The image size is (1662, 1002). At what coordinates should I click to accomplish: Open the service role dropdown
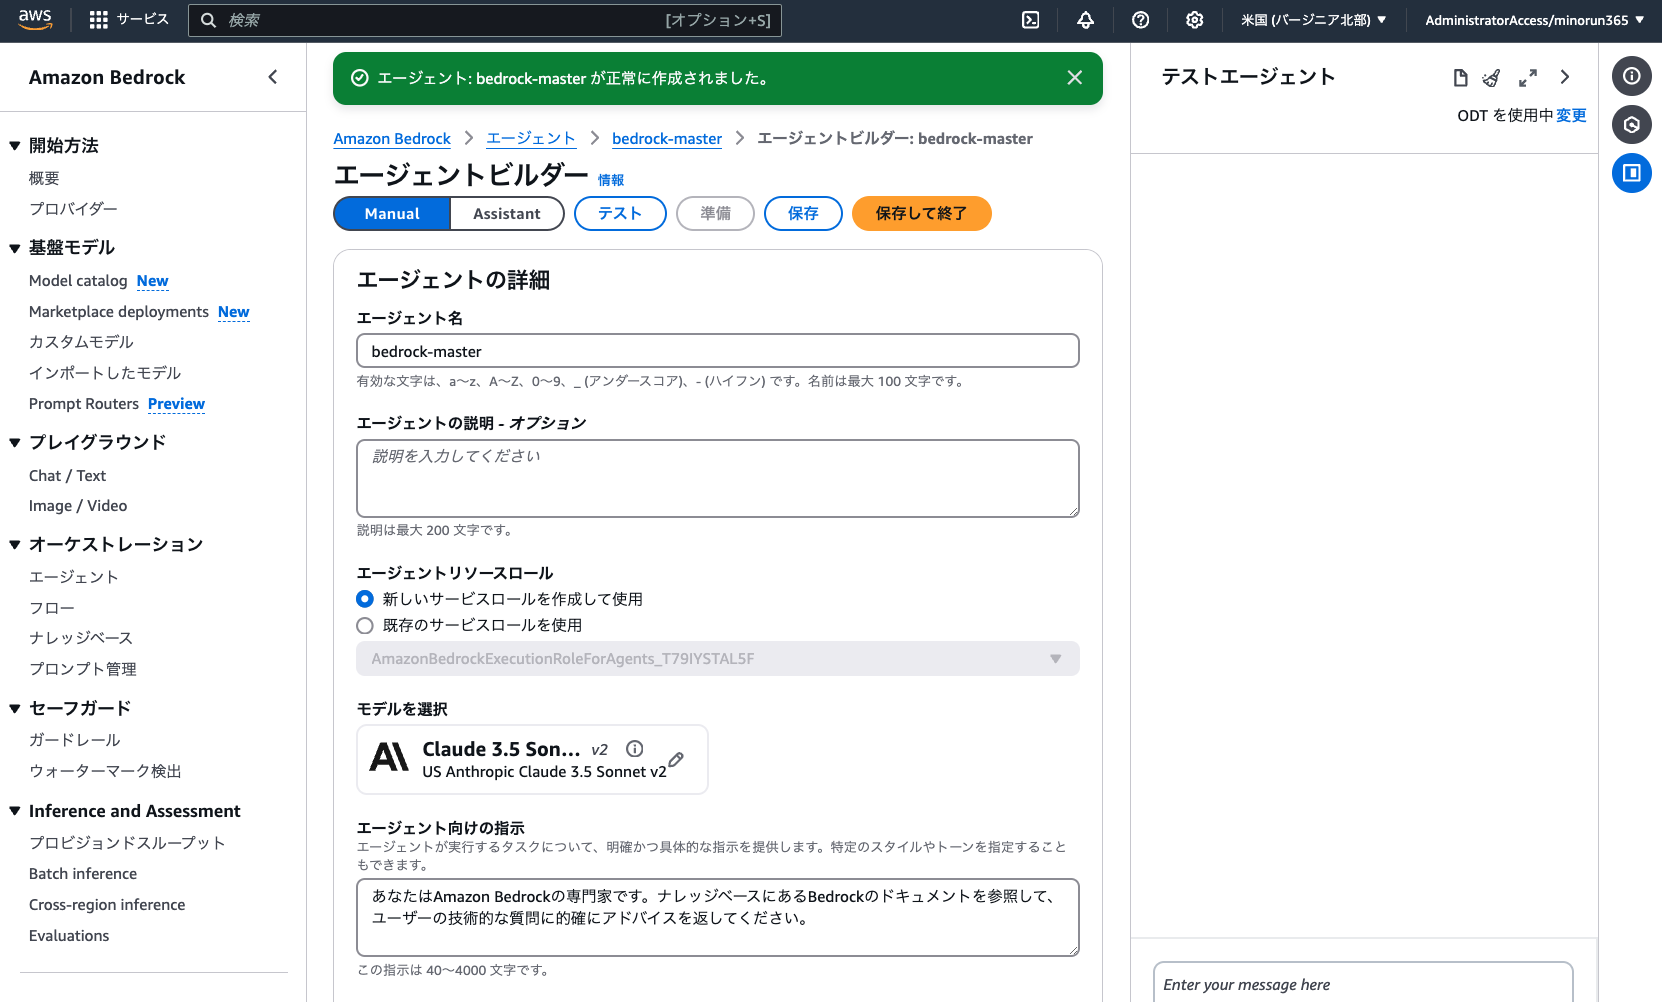tap(718, 658)
